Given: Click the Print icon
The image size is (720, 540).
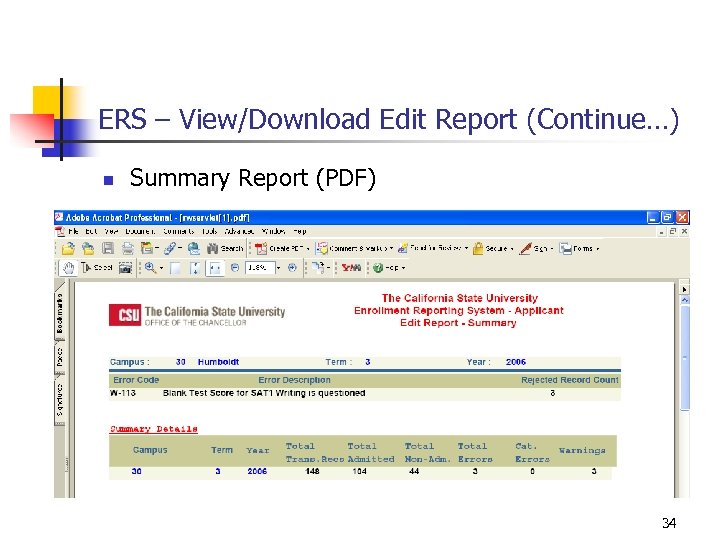Looking at the screenshot, I should pos(127,248).
